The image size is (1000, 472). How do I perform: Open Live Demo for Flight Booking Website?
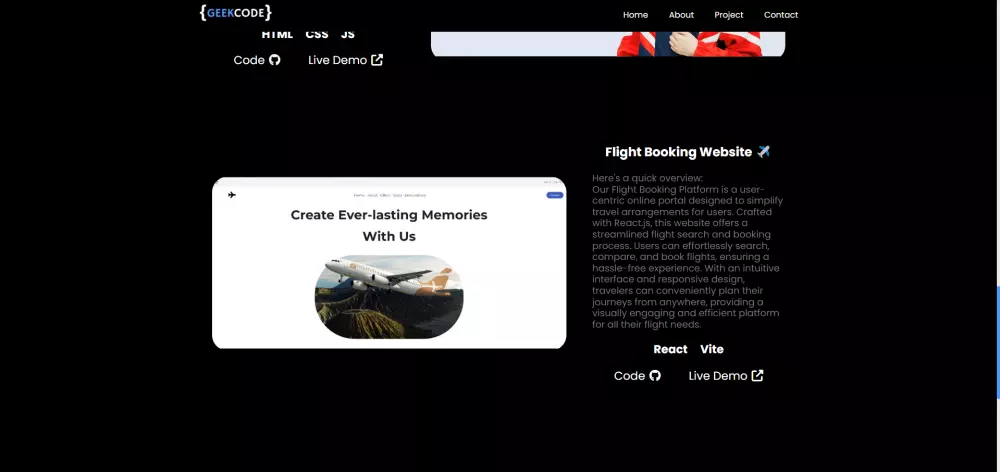pos(726,376)
